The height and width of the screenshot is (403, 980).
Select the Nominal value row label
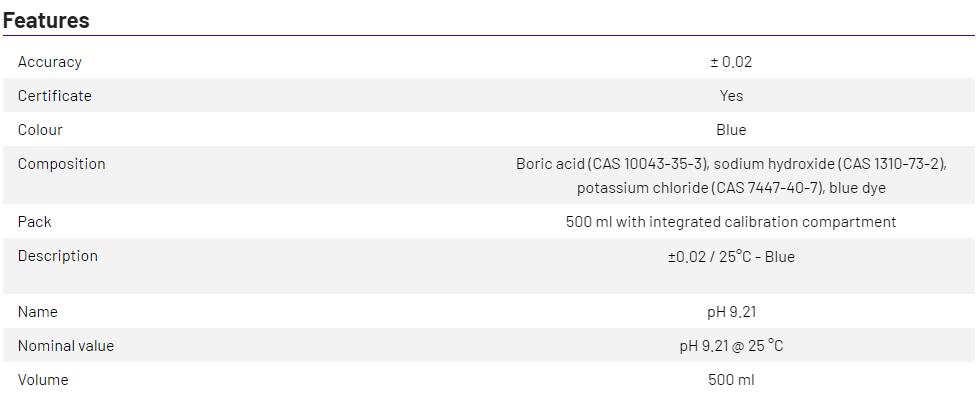tap(66, 346)
